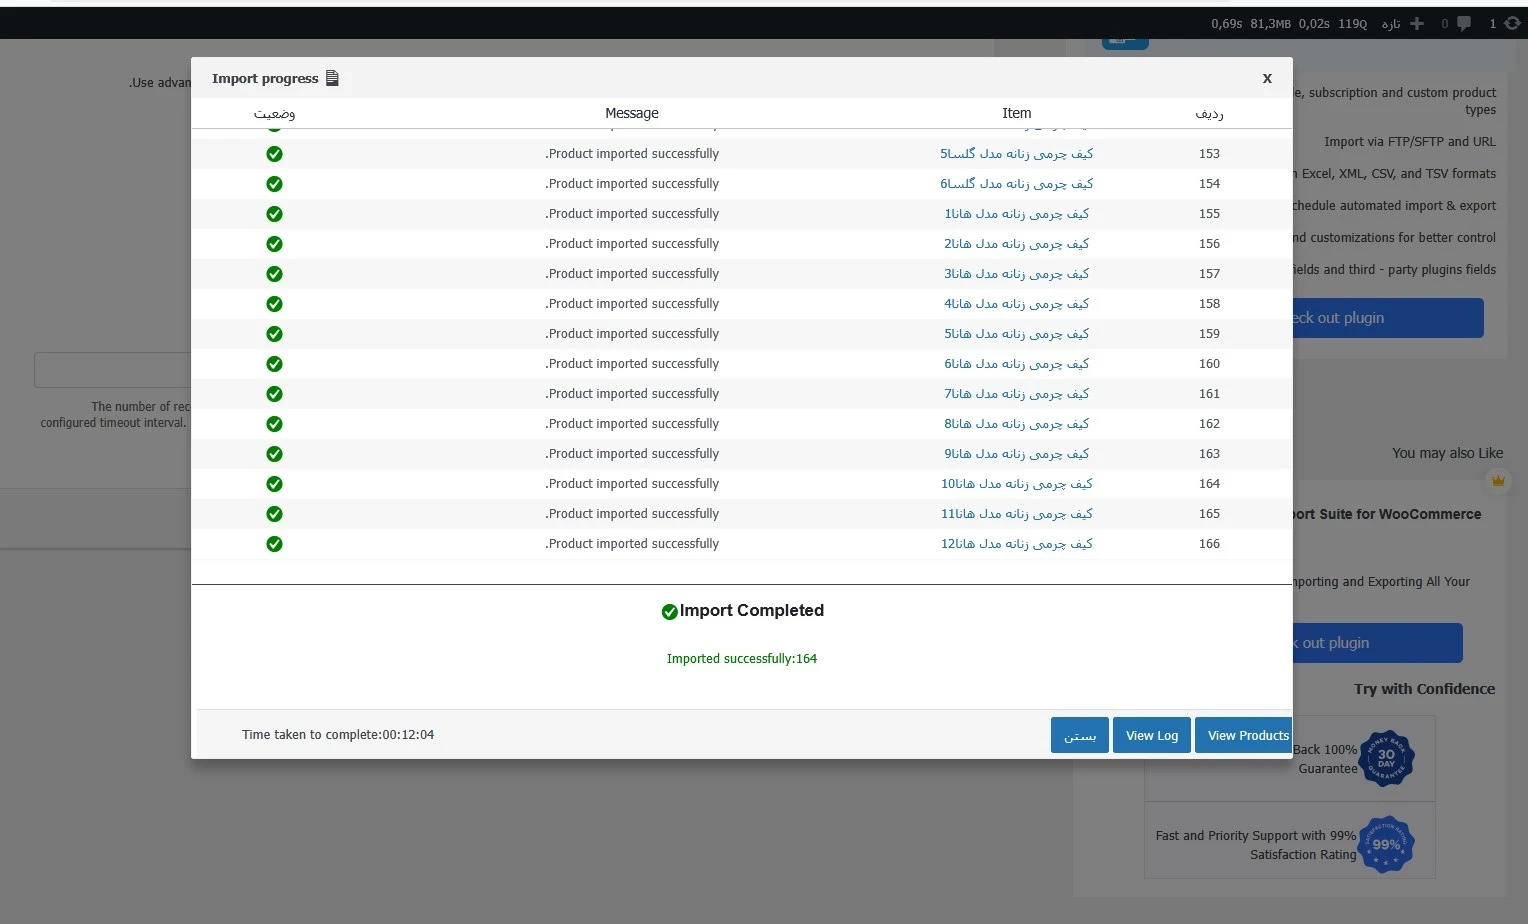The image size is (1528, 924).
Task: Click the 30 Day money back guarantee badge
Action: pos(1386,758)
